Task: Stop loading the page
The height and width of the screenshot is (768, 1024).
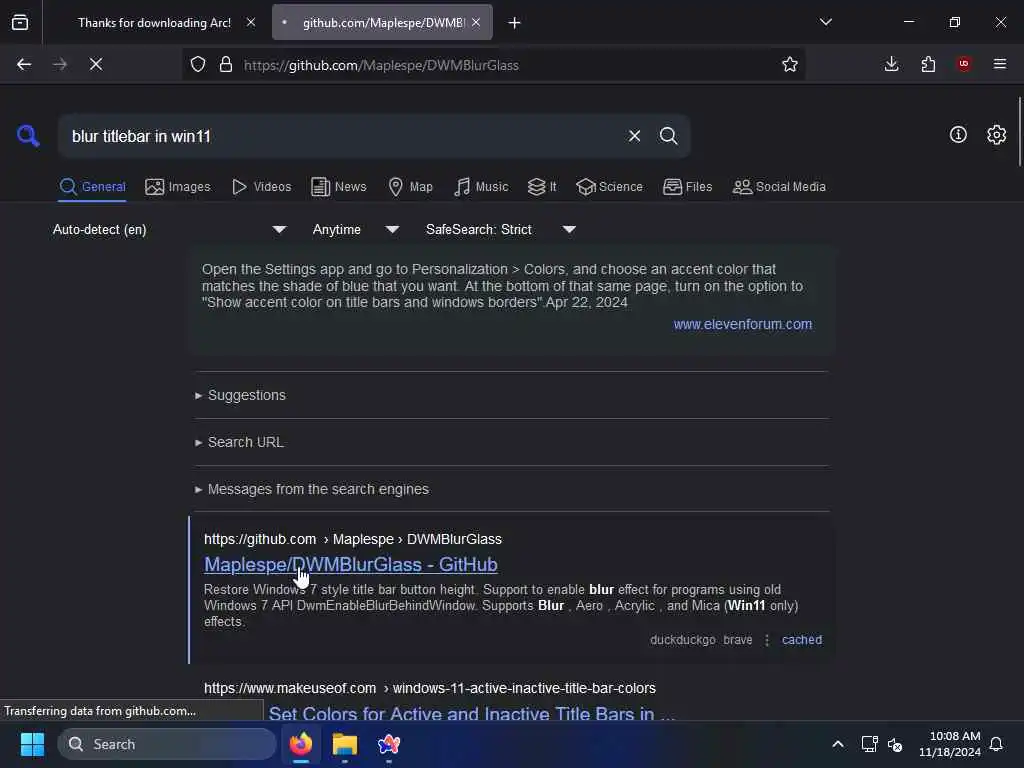Action: (96, 64)
